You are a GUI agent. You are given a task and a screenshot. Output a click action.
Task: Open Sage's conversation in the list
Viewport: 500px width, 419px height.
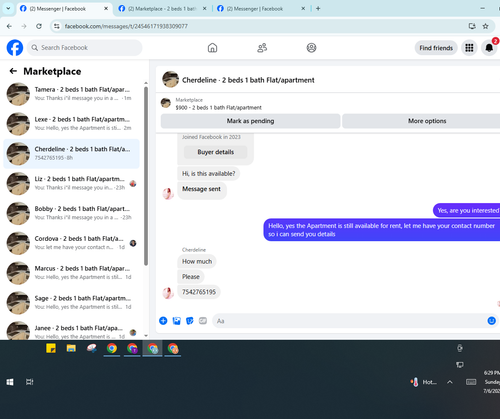71,303
